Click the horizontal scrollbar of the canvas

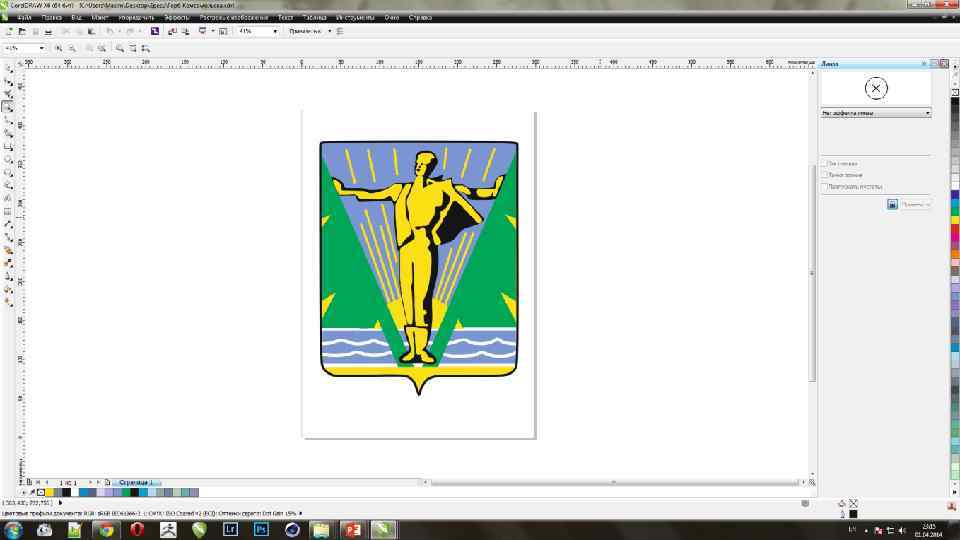click(x=614, y=482)
